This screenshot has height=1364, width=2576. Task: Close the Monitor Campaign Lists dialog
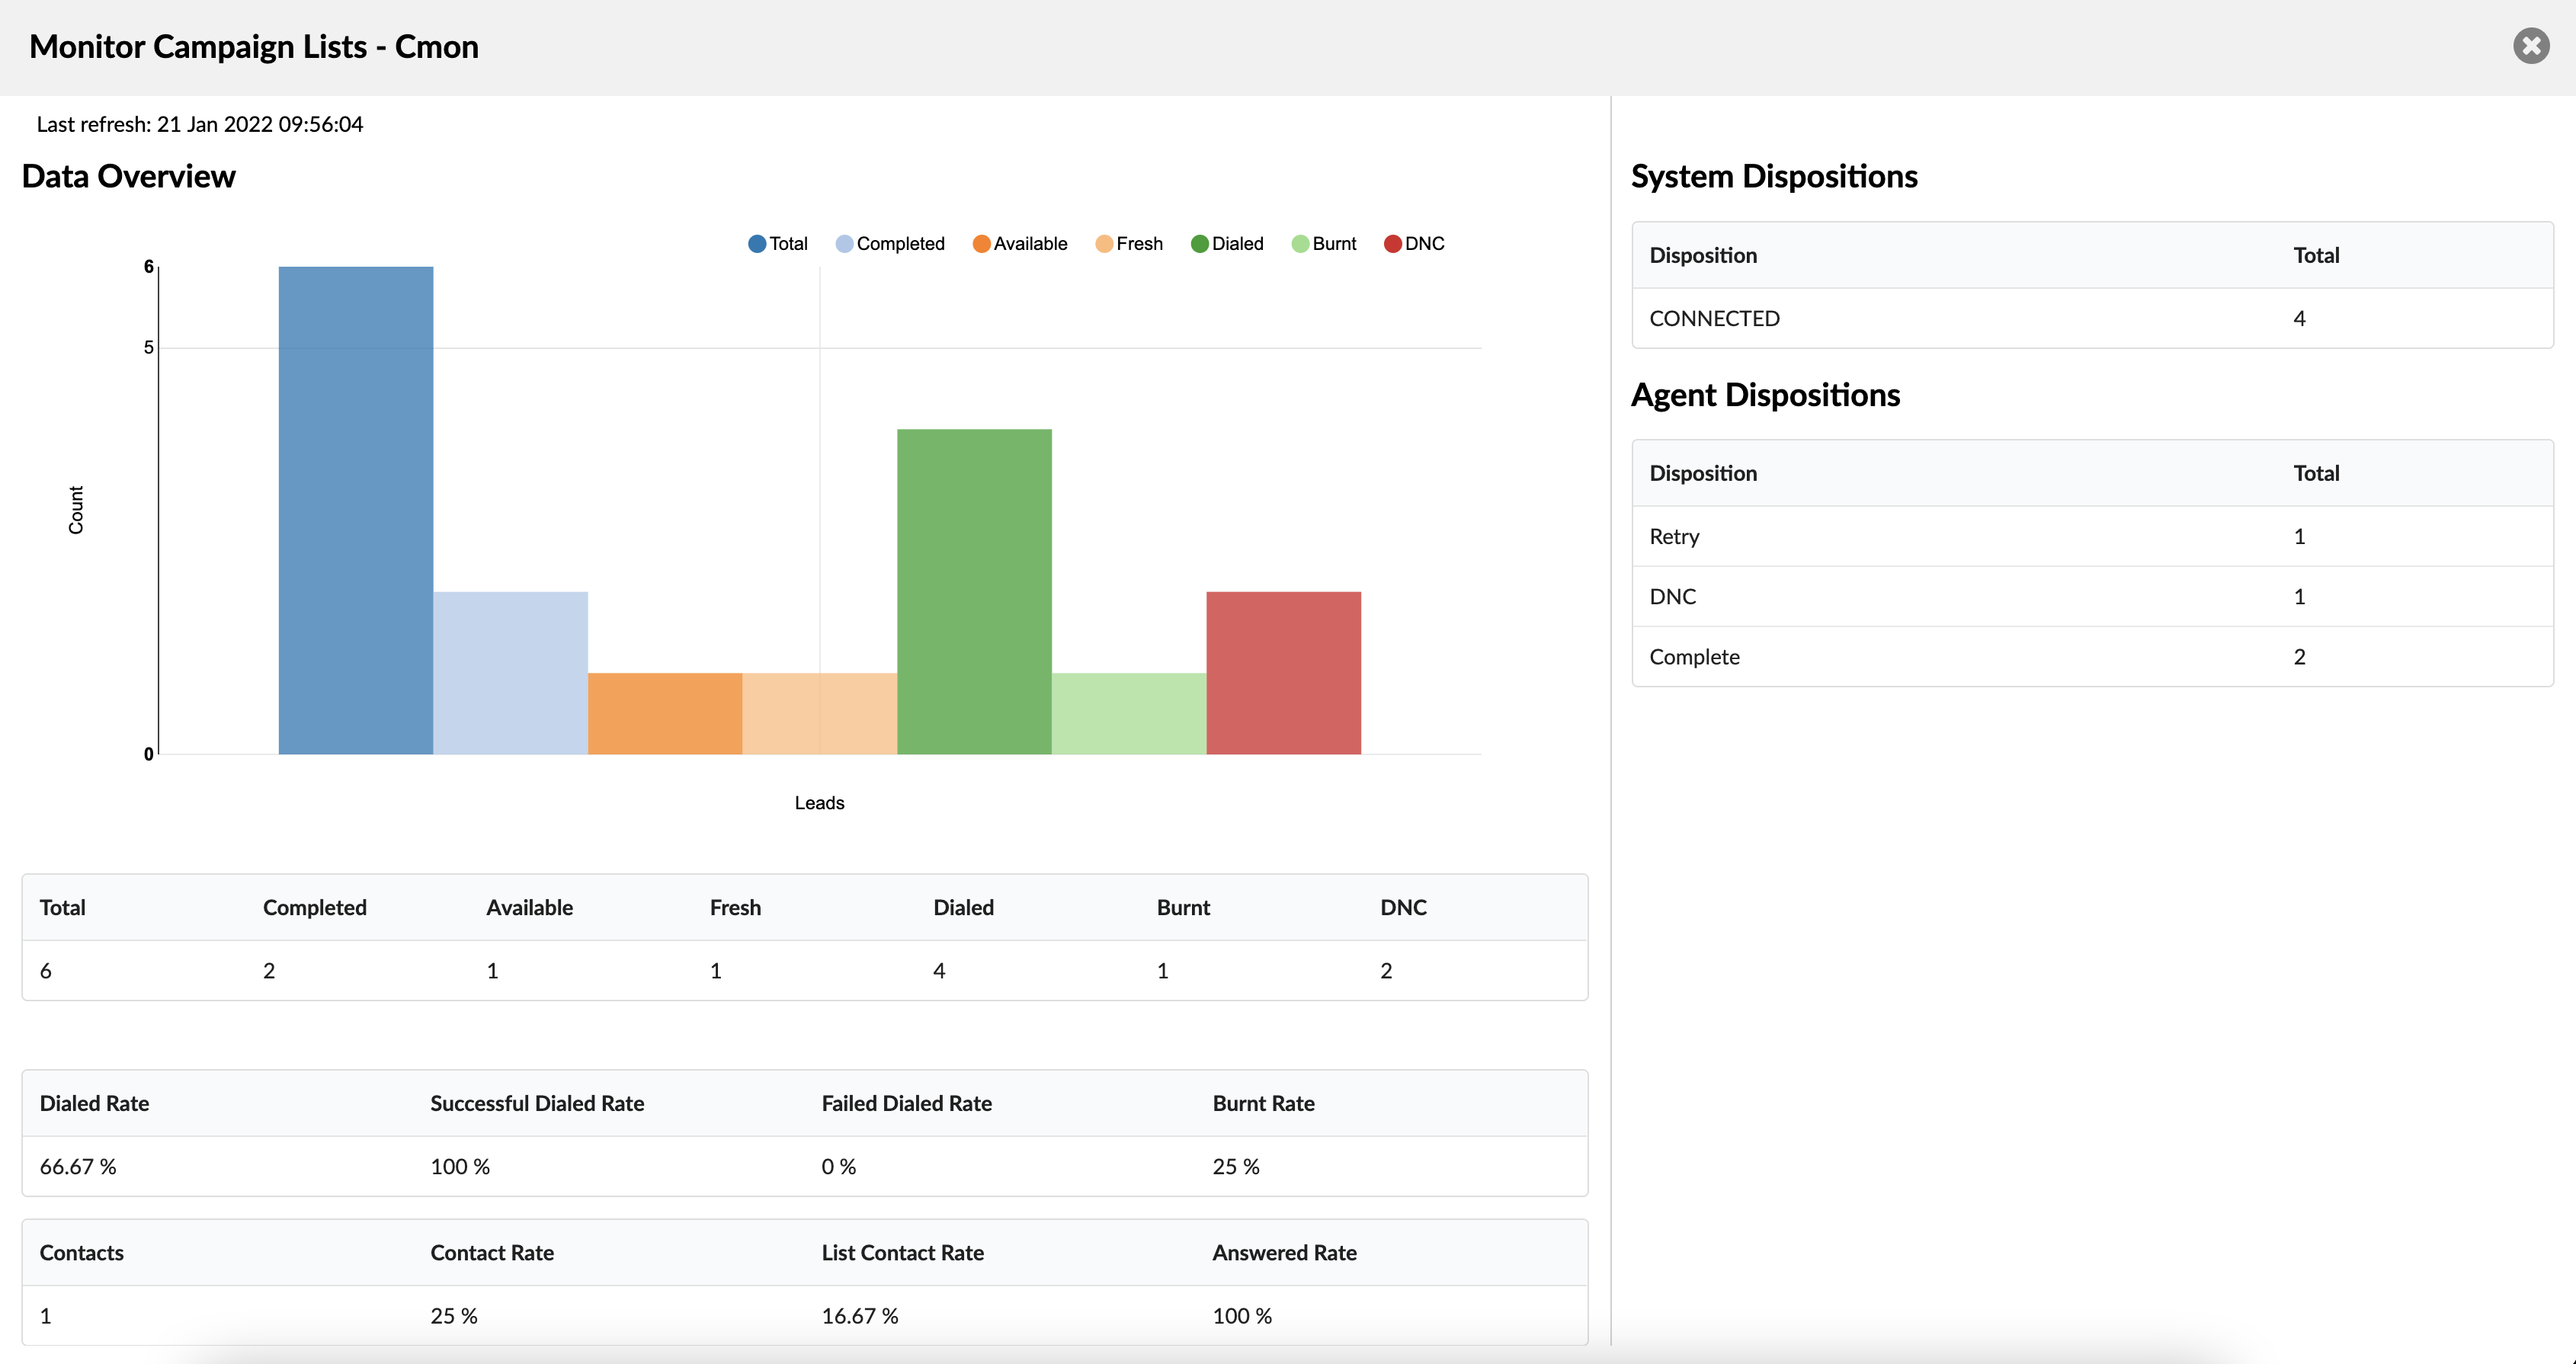coord(2531,46)
